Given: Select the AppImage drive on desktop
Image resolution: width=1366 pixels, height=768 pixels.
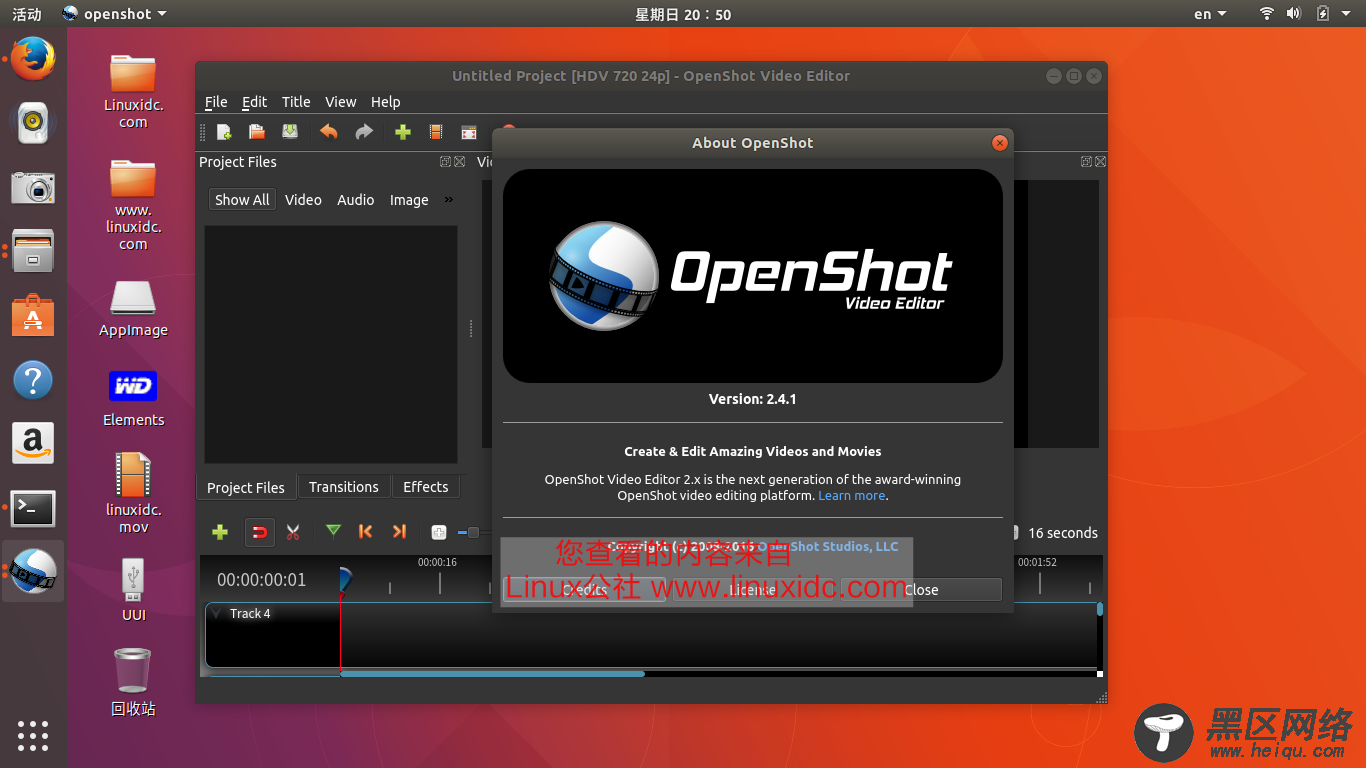Looking at the screenshot, I should pos(133,309).
